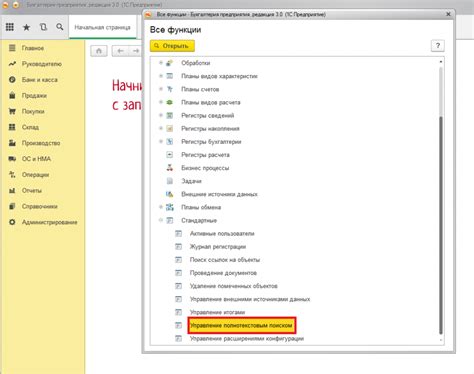474x374 pixels.
Task: Click the Бизнес процессы node icon
Action: [x=170, y=168]
